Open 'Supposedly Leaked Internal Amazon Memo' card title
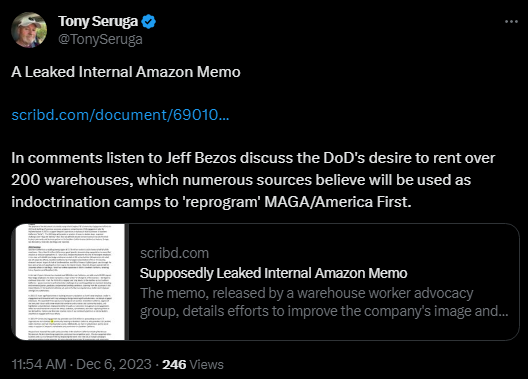Viewport: 528px width, 379px height. [273, 273]
